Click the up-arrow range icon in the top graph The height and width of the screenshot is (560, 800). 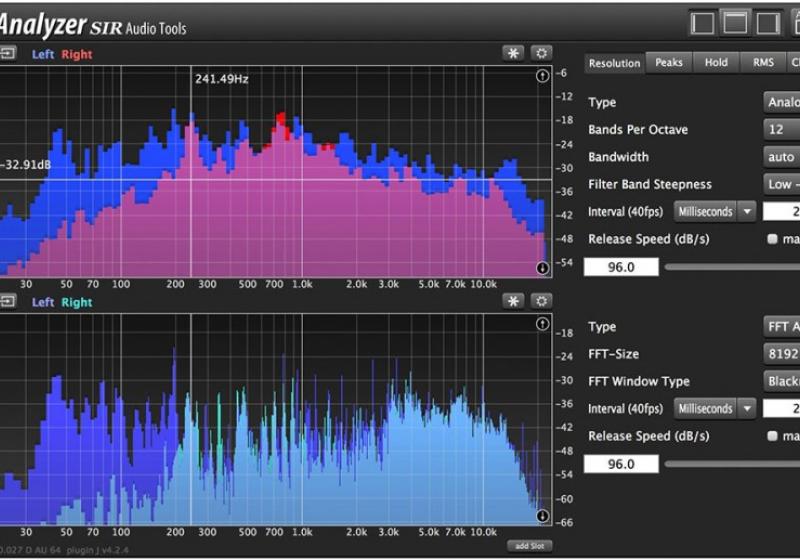coord(542,75)
